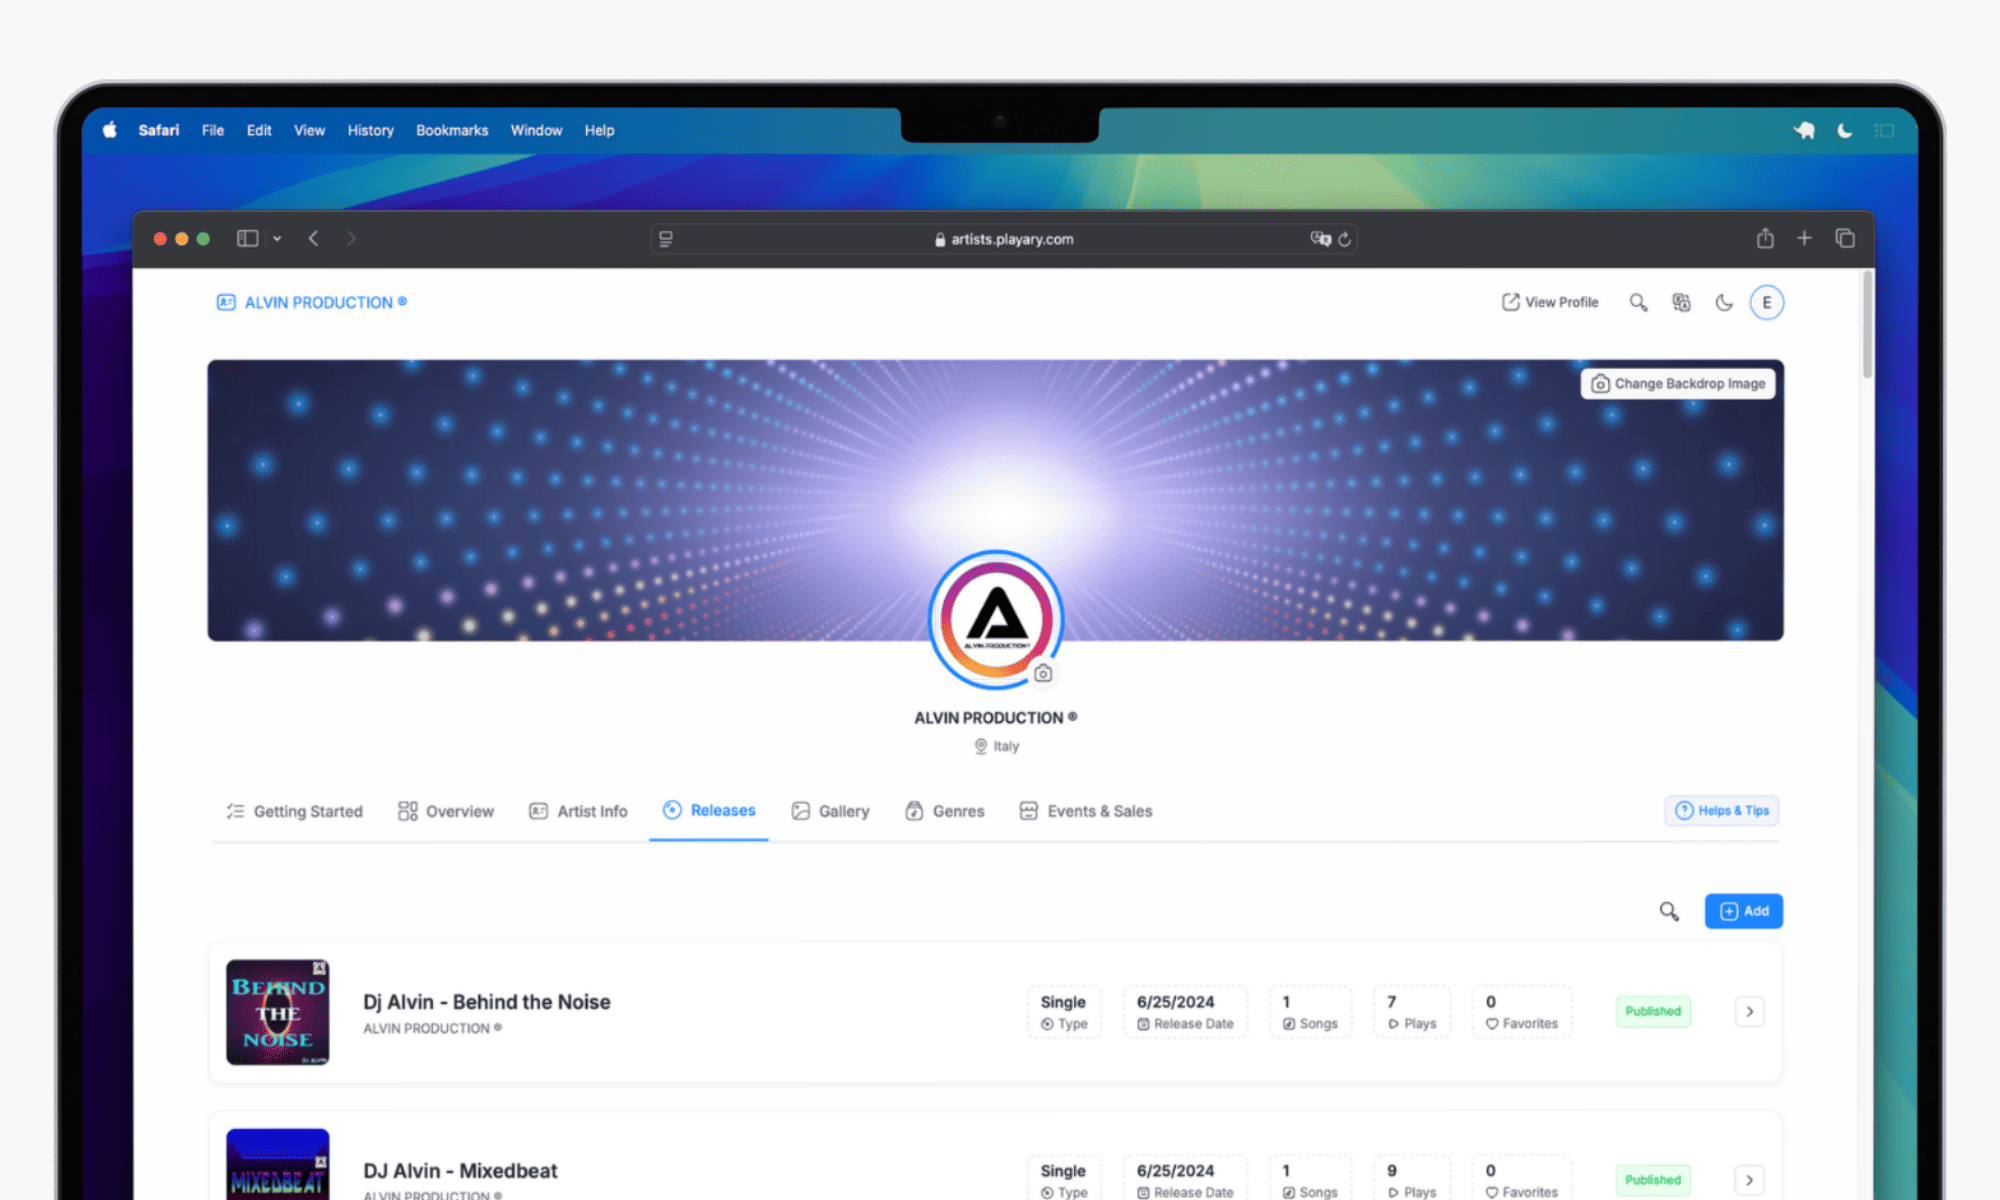Screen dimensions: 2000x1200
Task: Open the page translate icon in address bar
Action: click(1320, 239)
